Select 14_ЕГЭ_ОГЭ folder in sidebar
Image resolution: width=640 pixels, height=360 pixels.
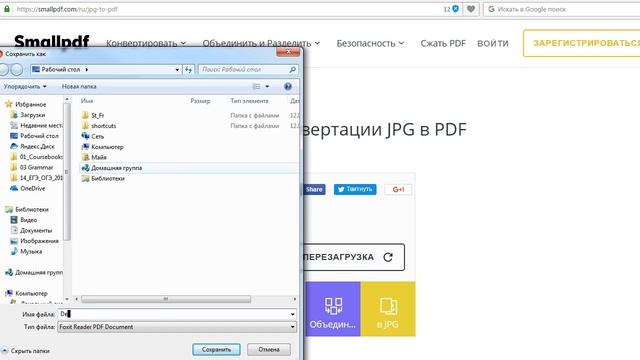tap(41, 178)
